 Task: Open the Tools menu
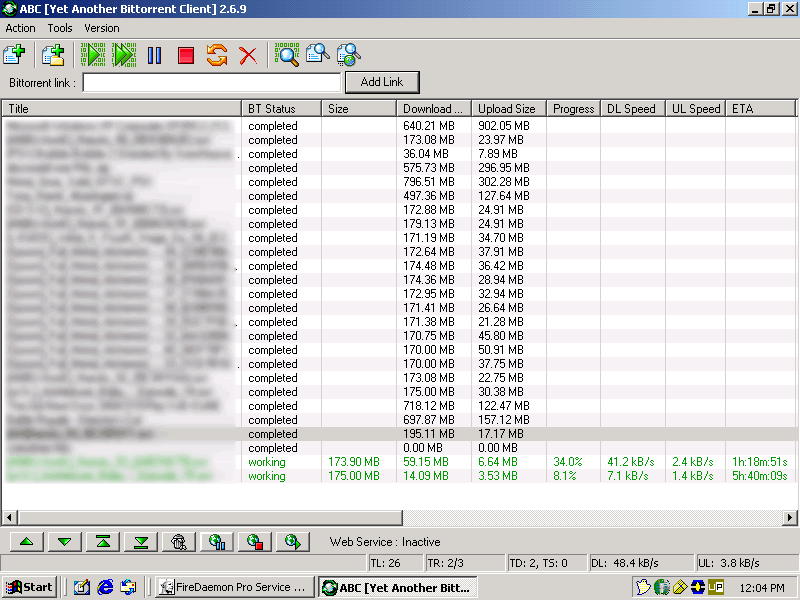[x=60, y=28]
